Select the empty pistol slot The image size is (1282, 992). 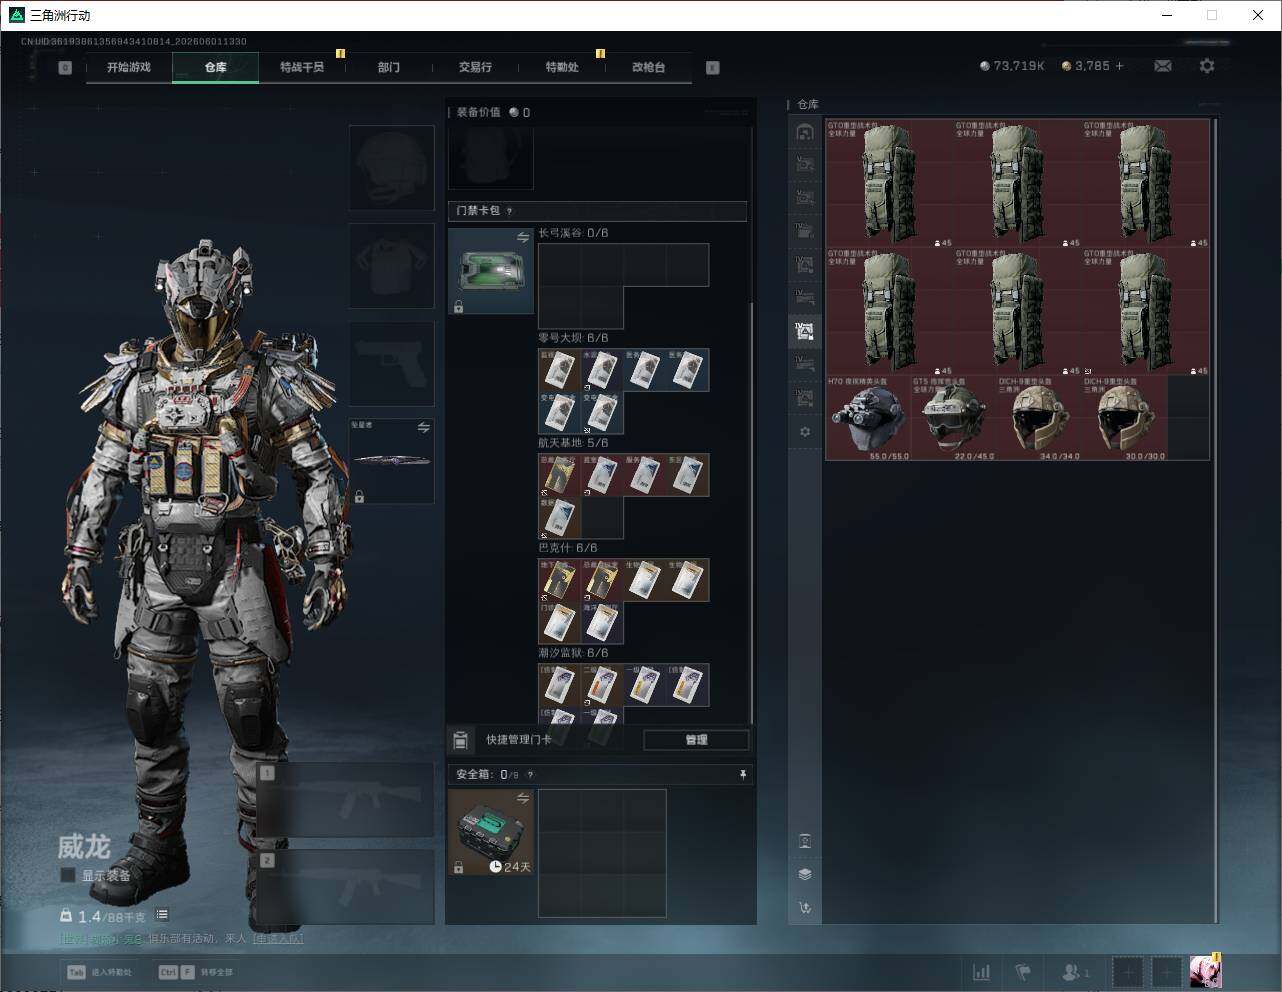[392, 364]
